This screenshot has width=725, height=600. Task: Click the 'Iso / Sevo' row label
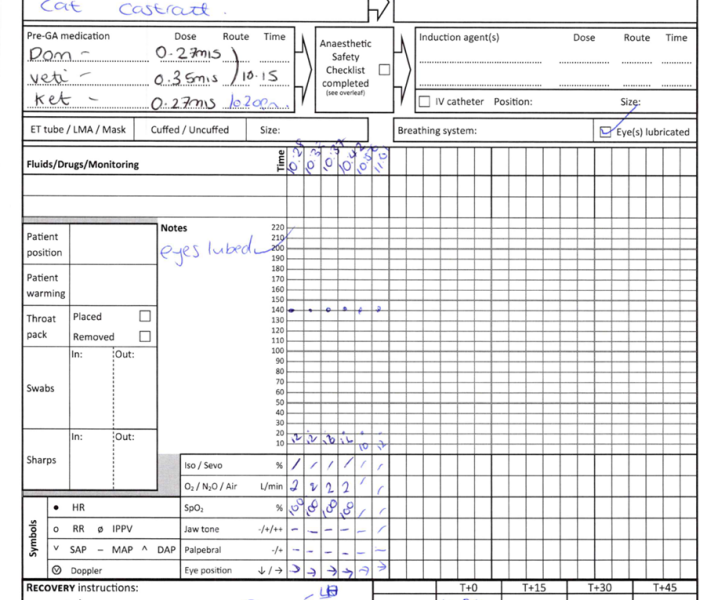pos(203,465)
